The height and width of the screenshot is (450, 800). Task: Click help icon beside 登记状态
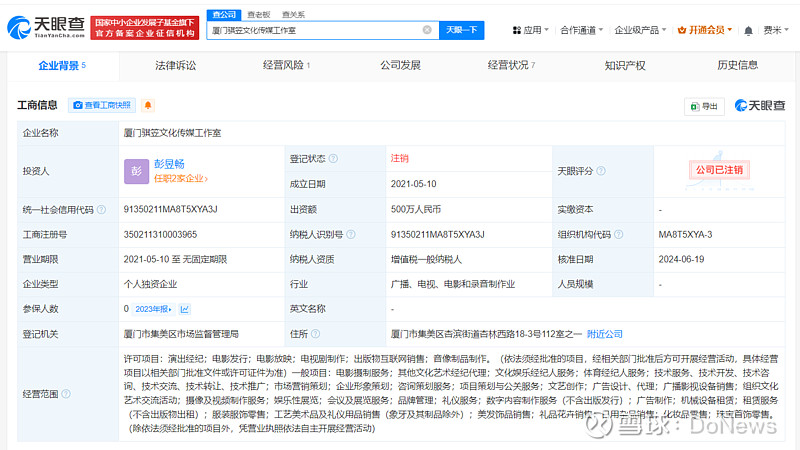tap(333, 159)
